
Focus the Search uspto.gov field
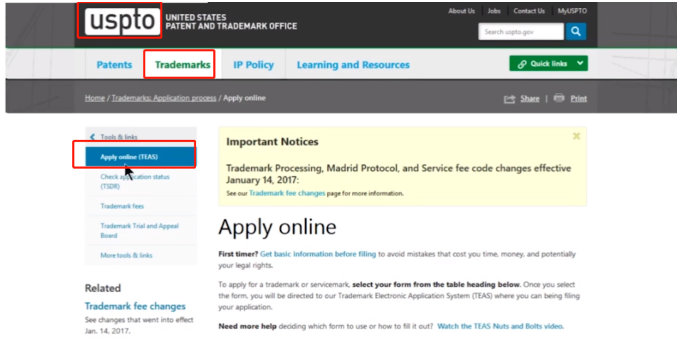point(521,32)
